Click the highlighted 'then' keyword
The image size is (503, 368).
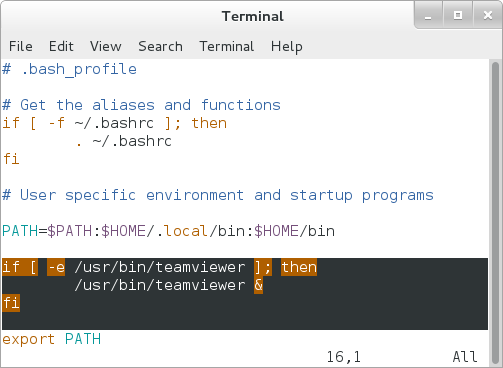pyautogui.click(x=299, y=267)
